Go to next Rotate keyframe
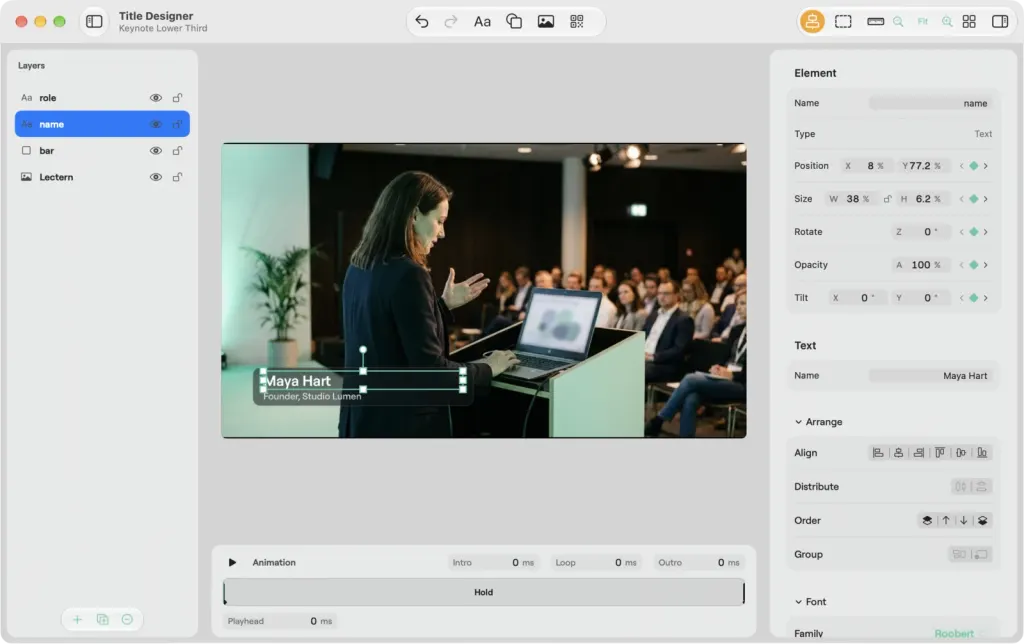 click(x=985, y=232)
